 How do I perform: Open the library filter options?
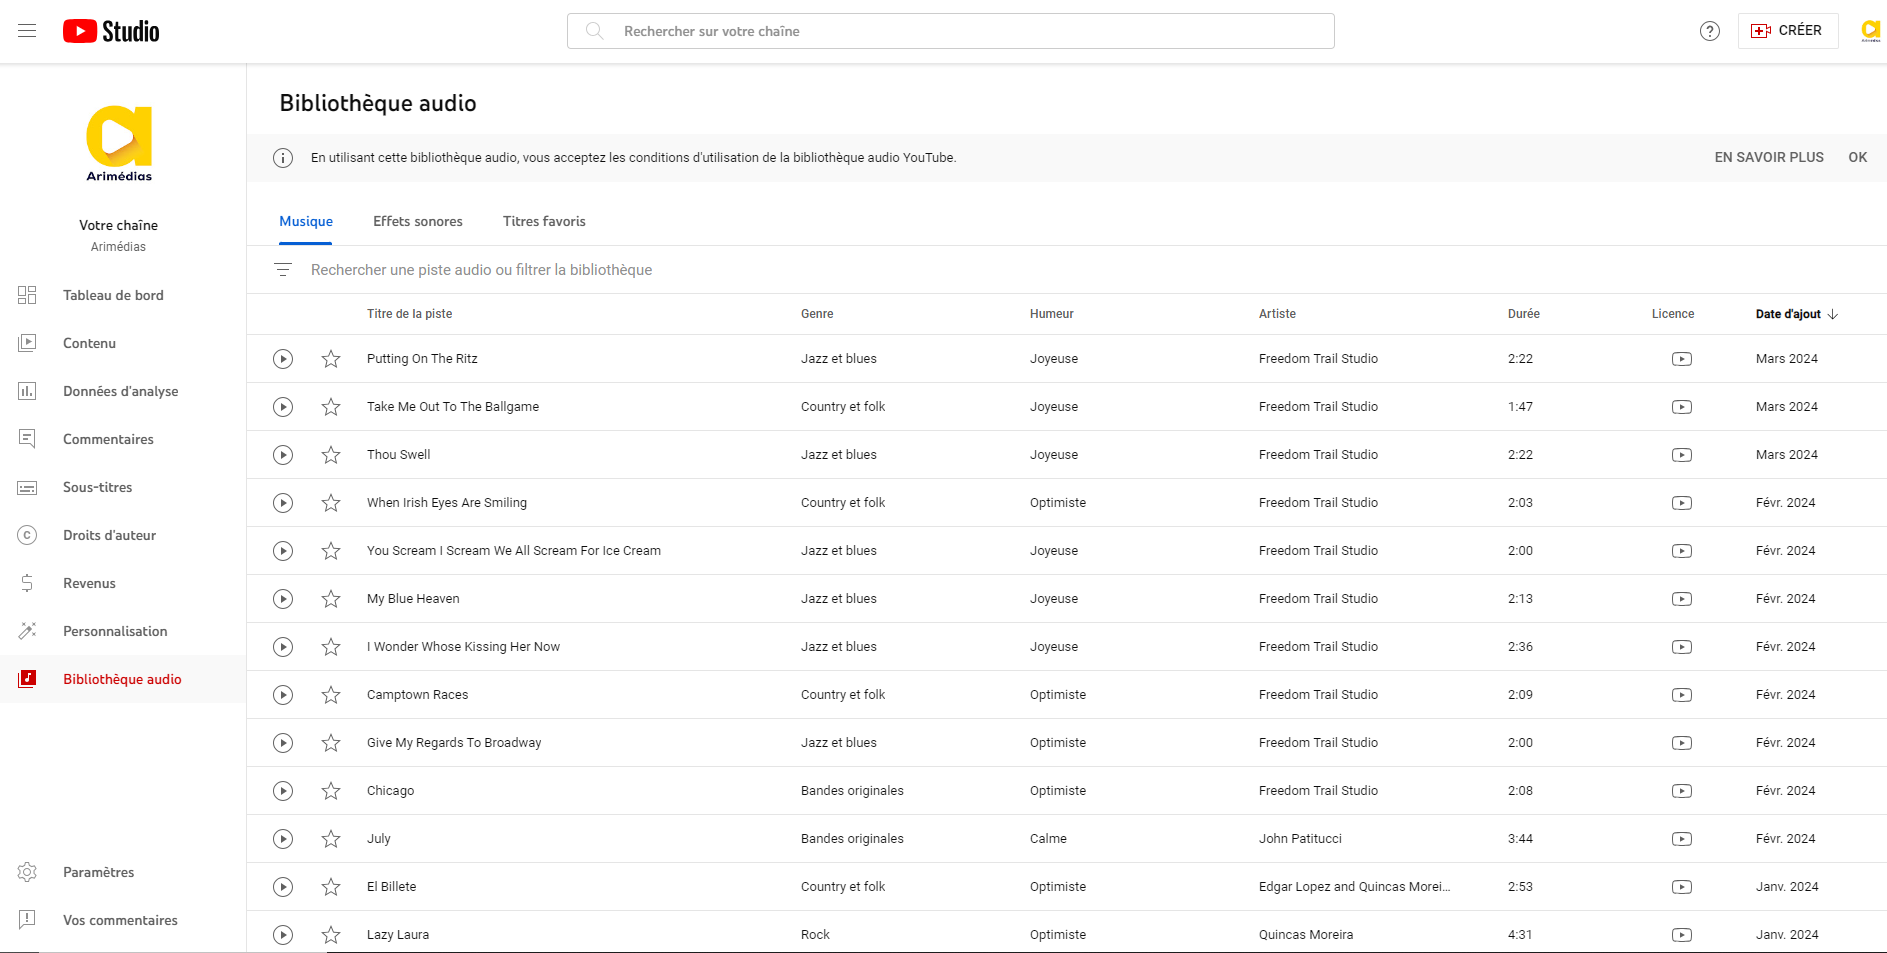tap(283, 269)
